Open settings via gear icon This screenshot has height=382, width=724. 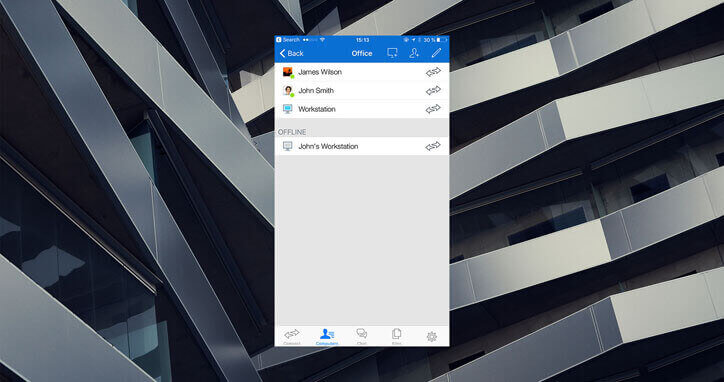[432, 337]
